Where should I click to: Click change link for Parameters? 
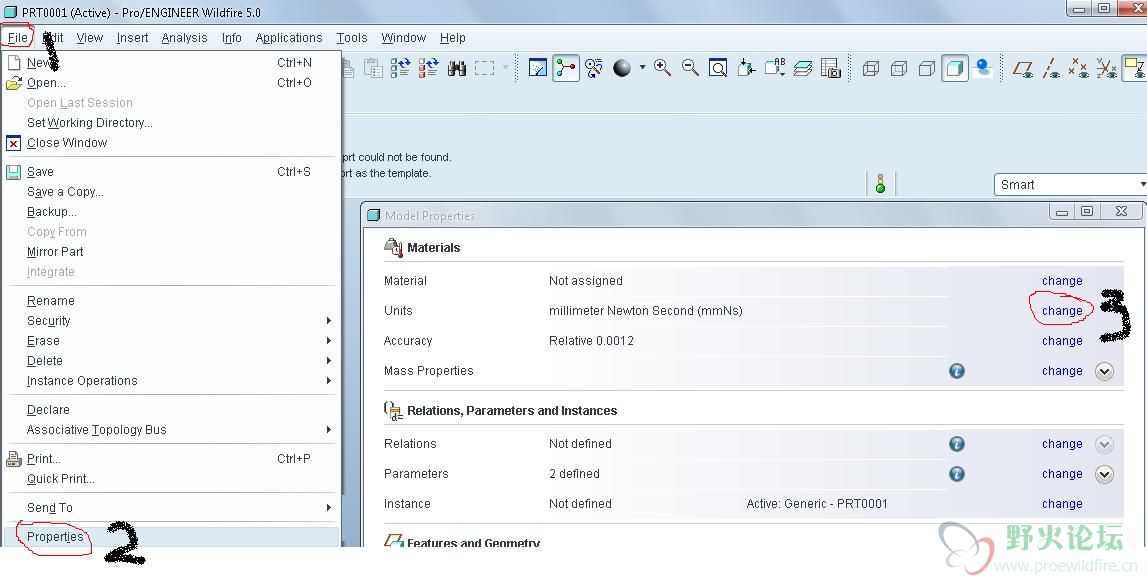[1062, 474]
